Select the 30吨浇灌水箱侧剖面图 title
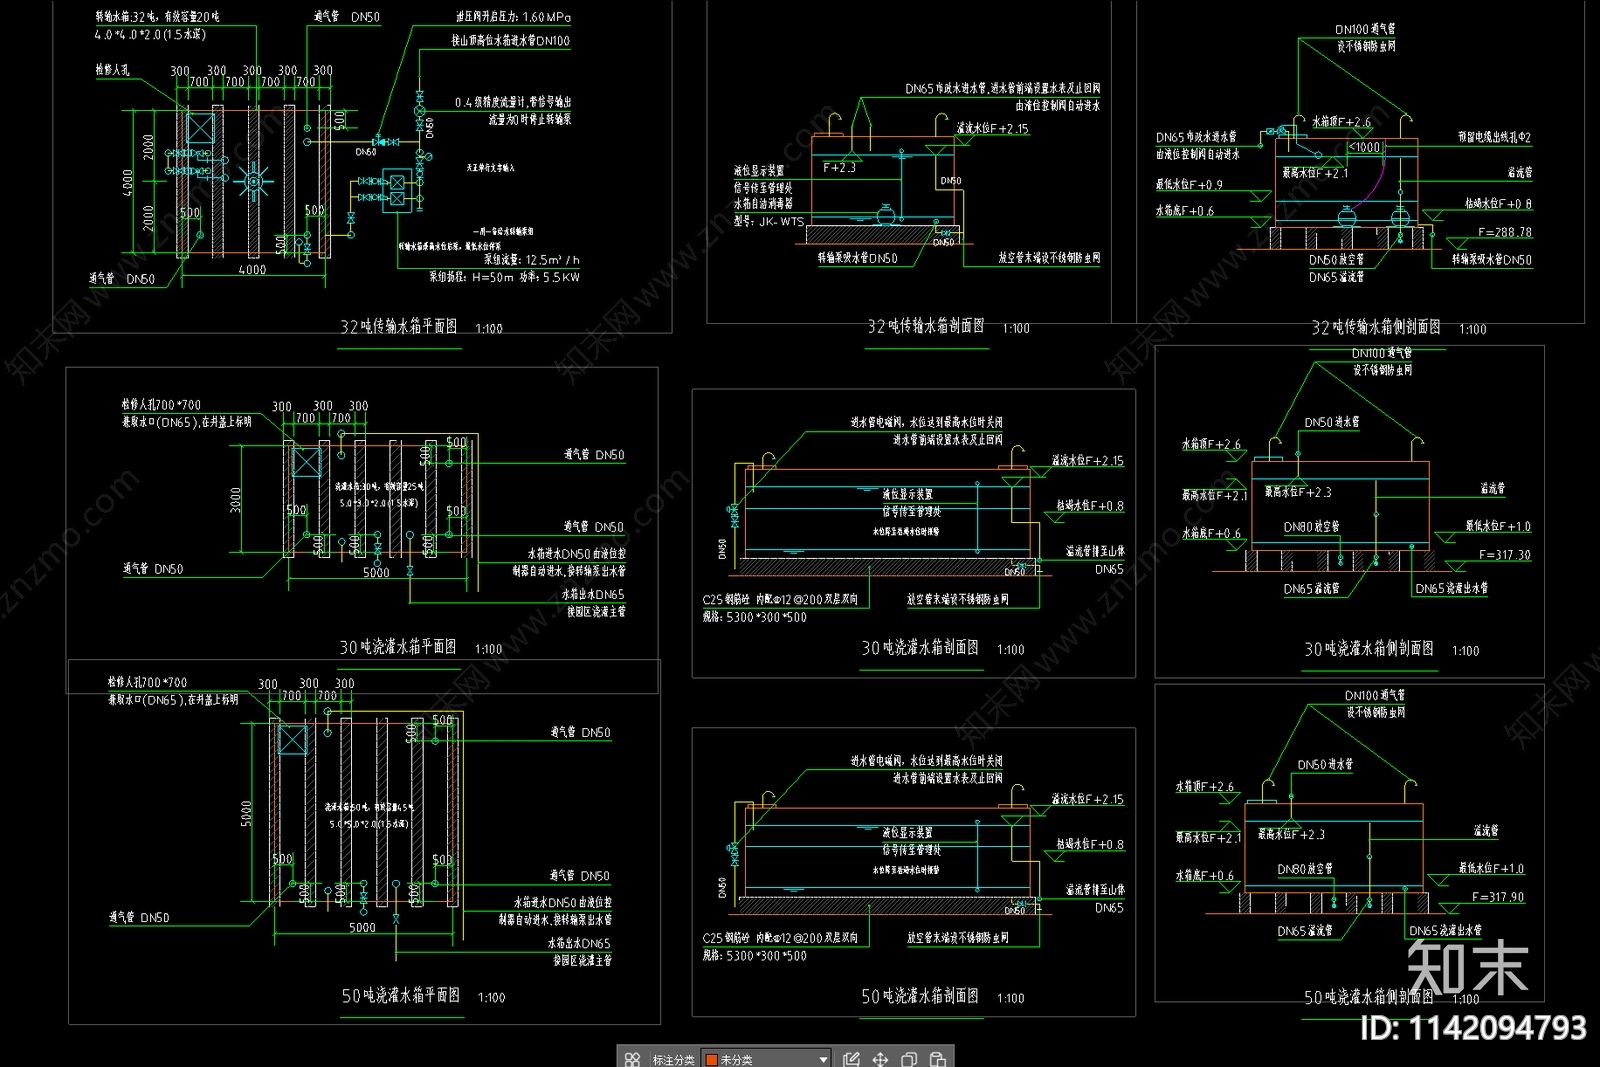Image resolution: width=1600 pixels, height=1067 pixels. [x=1368, y=649]
